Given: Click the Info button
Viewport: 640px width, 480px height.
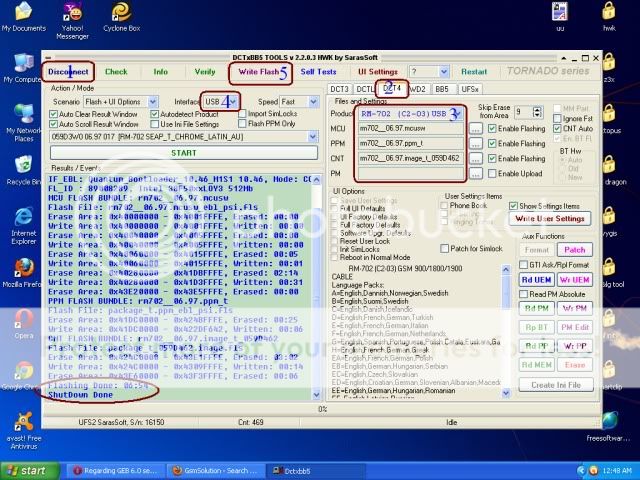Looking at the screenshot, I should pos(160,72).
